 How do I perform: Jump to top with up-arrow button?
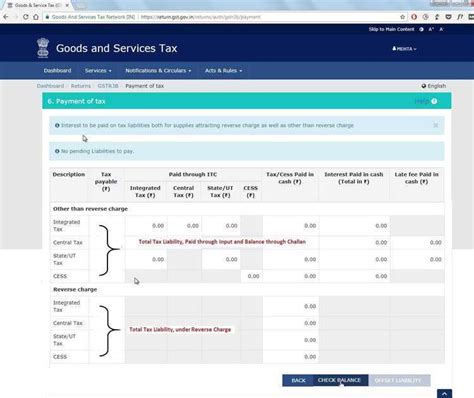click(x=444, y=394)
